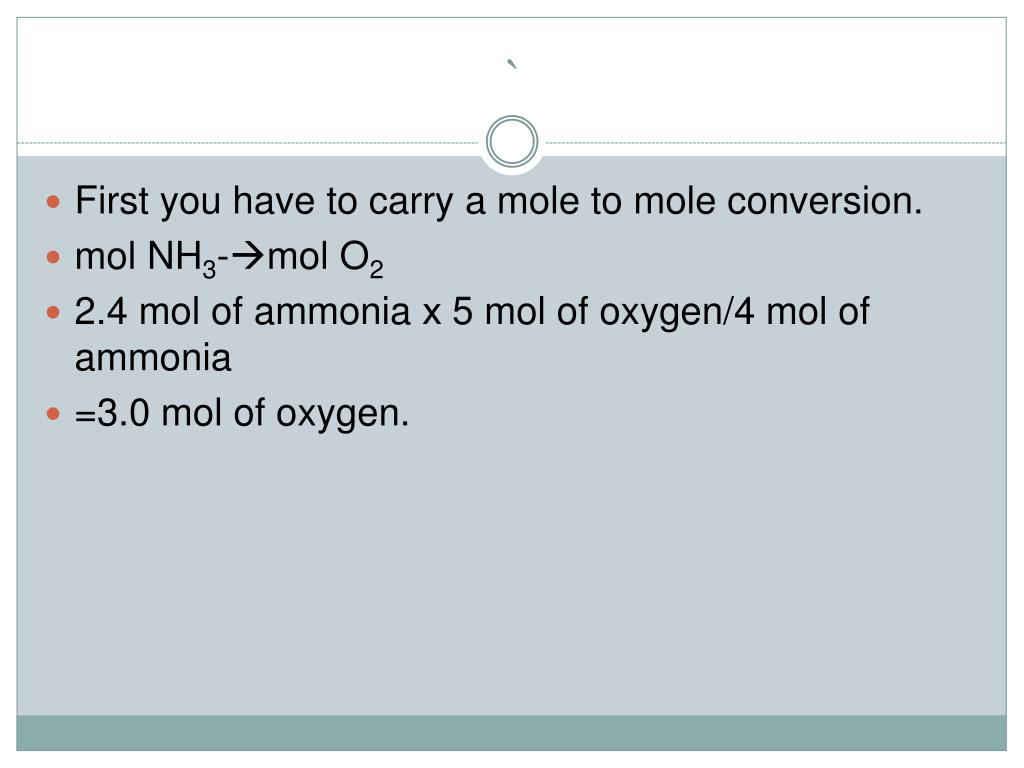Click the circle ornament on divider line
Image resolution: width=1024 pixels, height=768 pixels.
tap(512, 142)
